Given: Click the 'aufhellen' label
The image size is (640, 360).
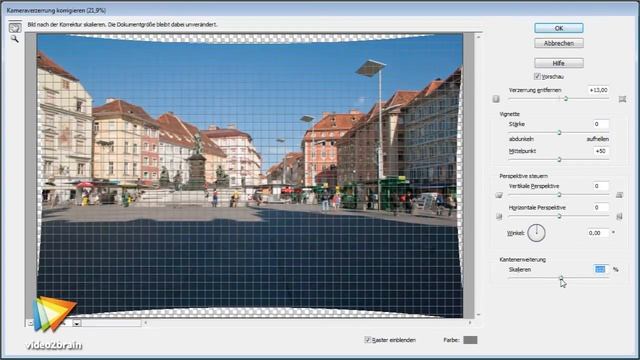Looking at the screenshot, I should pyautogui.click(x=598, y=139).
